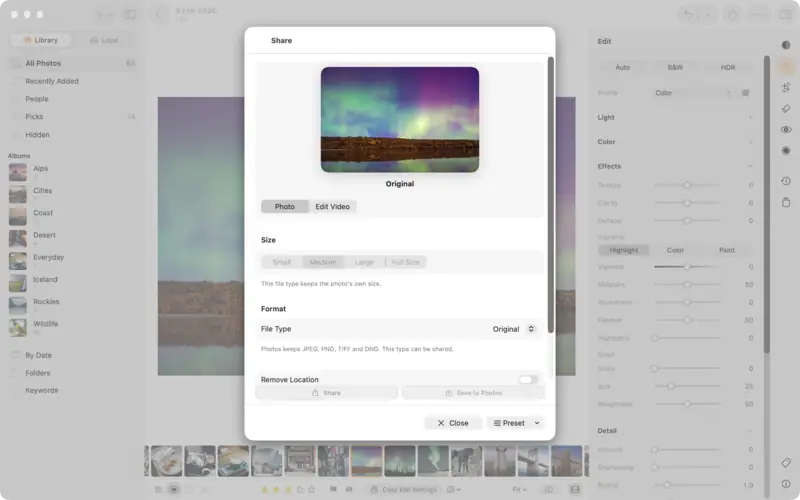Toggle the Remove Location switch
Screen dimensions: 800x500
528,380
